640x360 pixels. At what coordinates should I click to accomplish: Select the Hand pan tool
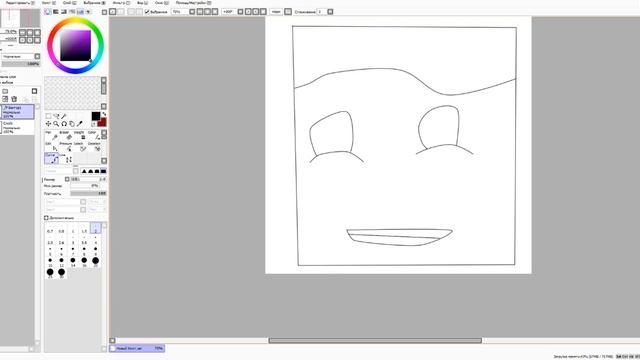click(x=71, y=124)
